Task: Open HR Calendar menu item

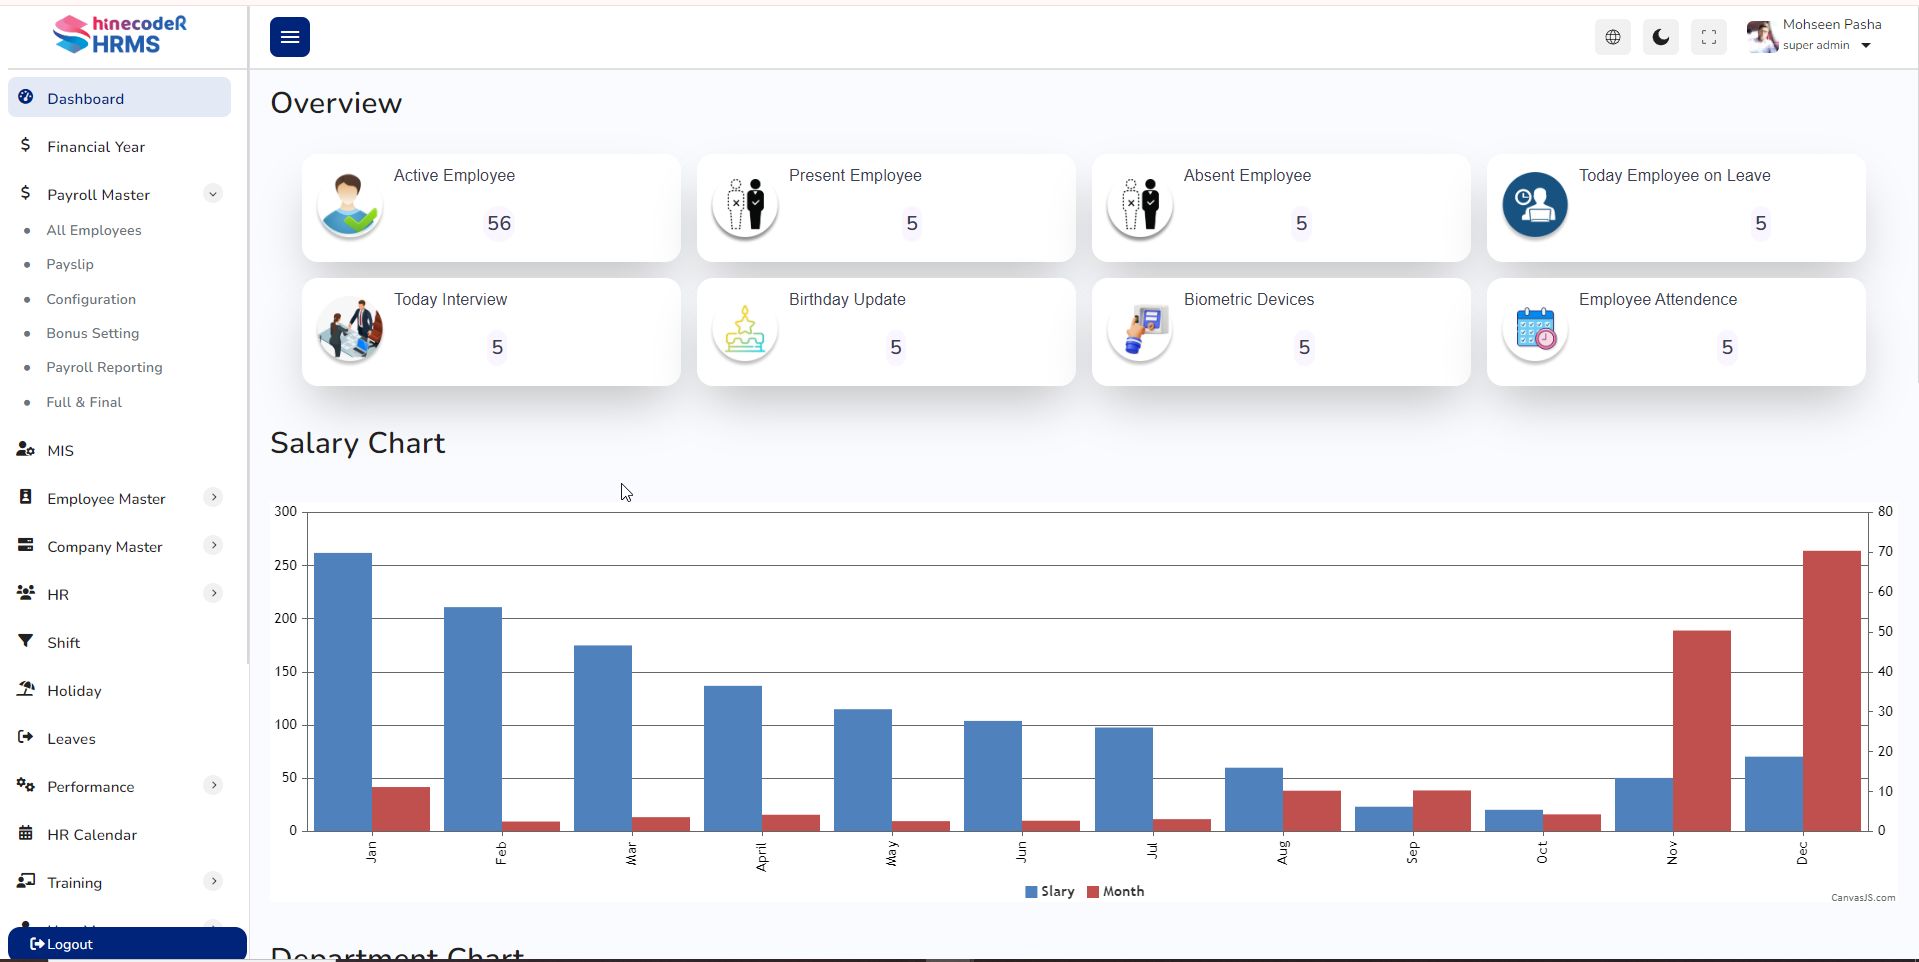Action: click(x=92, y=835)
